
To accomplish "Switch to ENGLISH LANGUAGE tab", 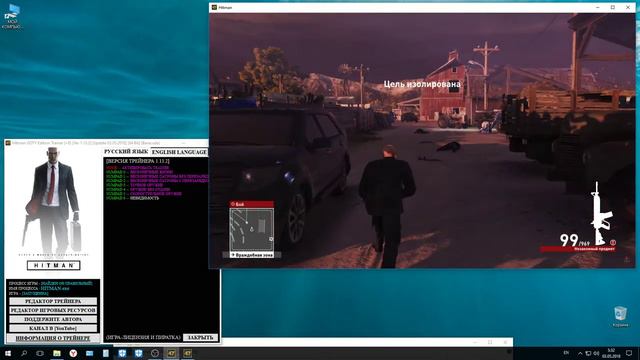I will pos(179,152).
